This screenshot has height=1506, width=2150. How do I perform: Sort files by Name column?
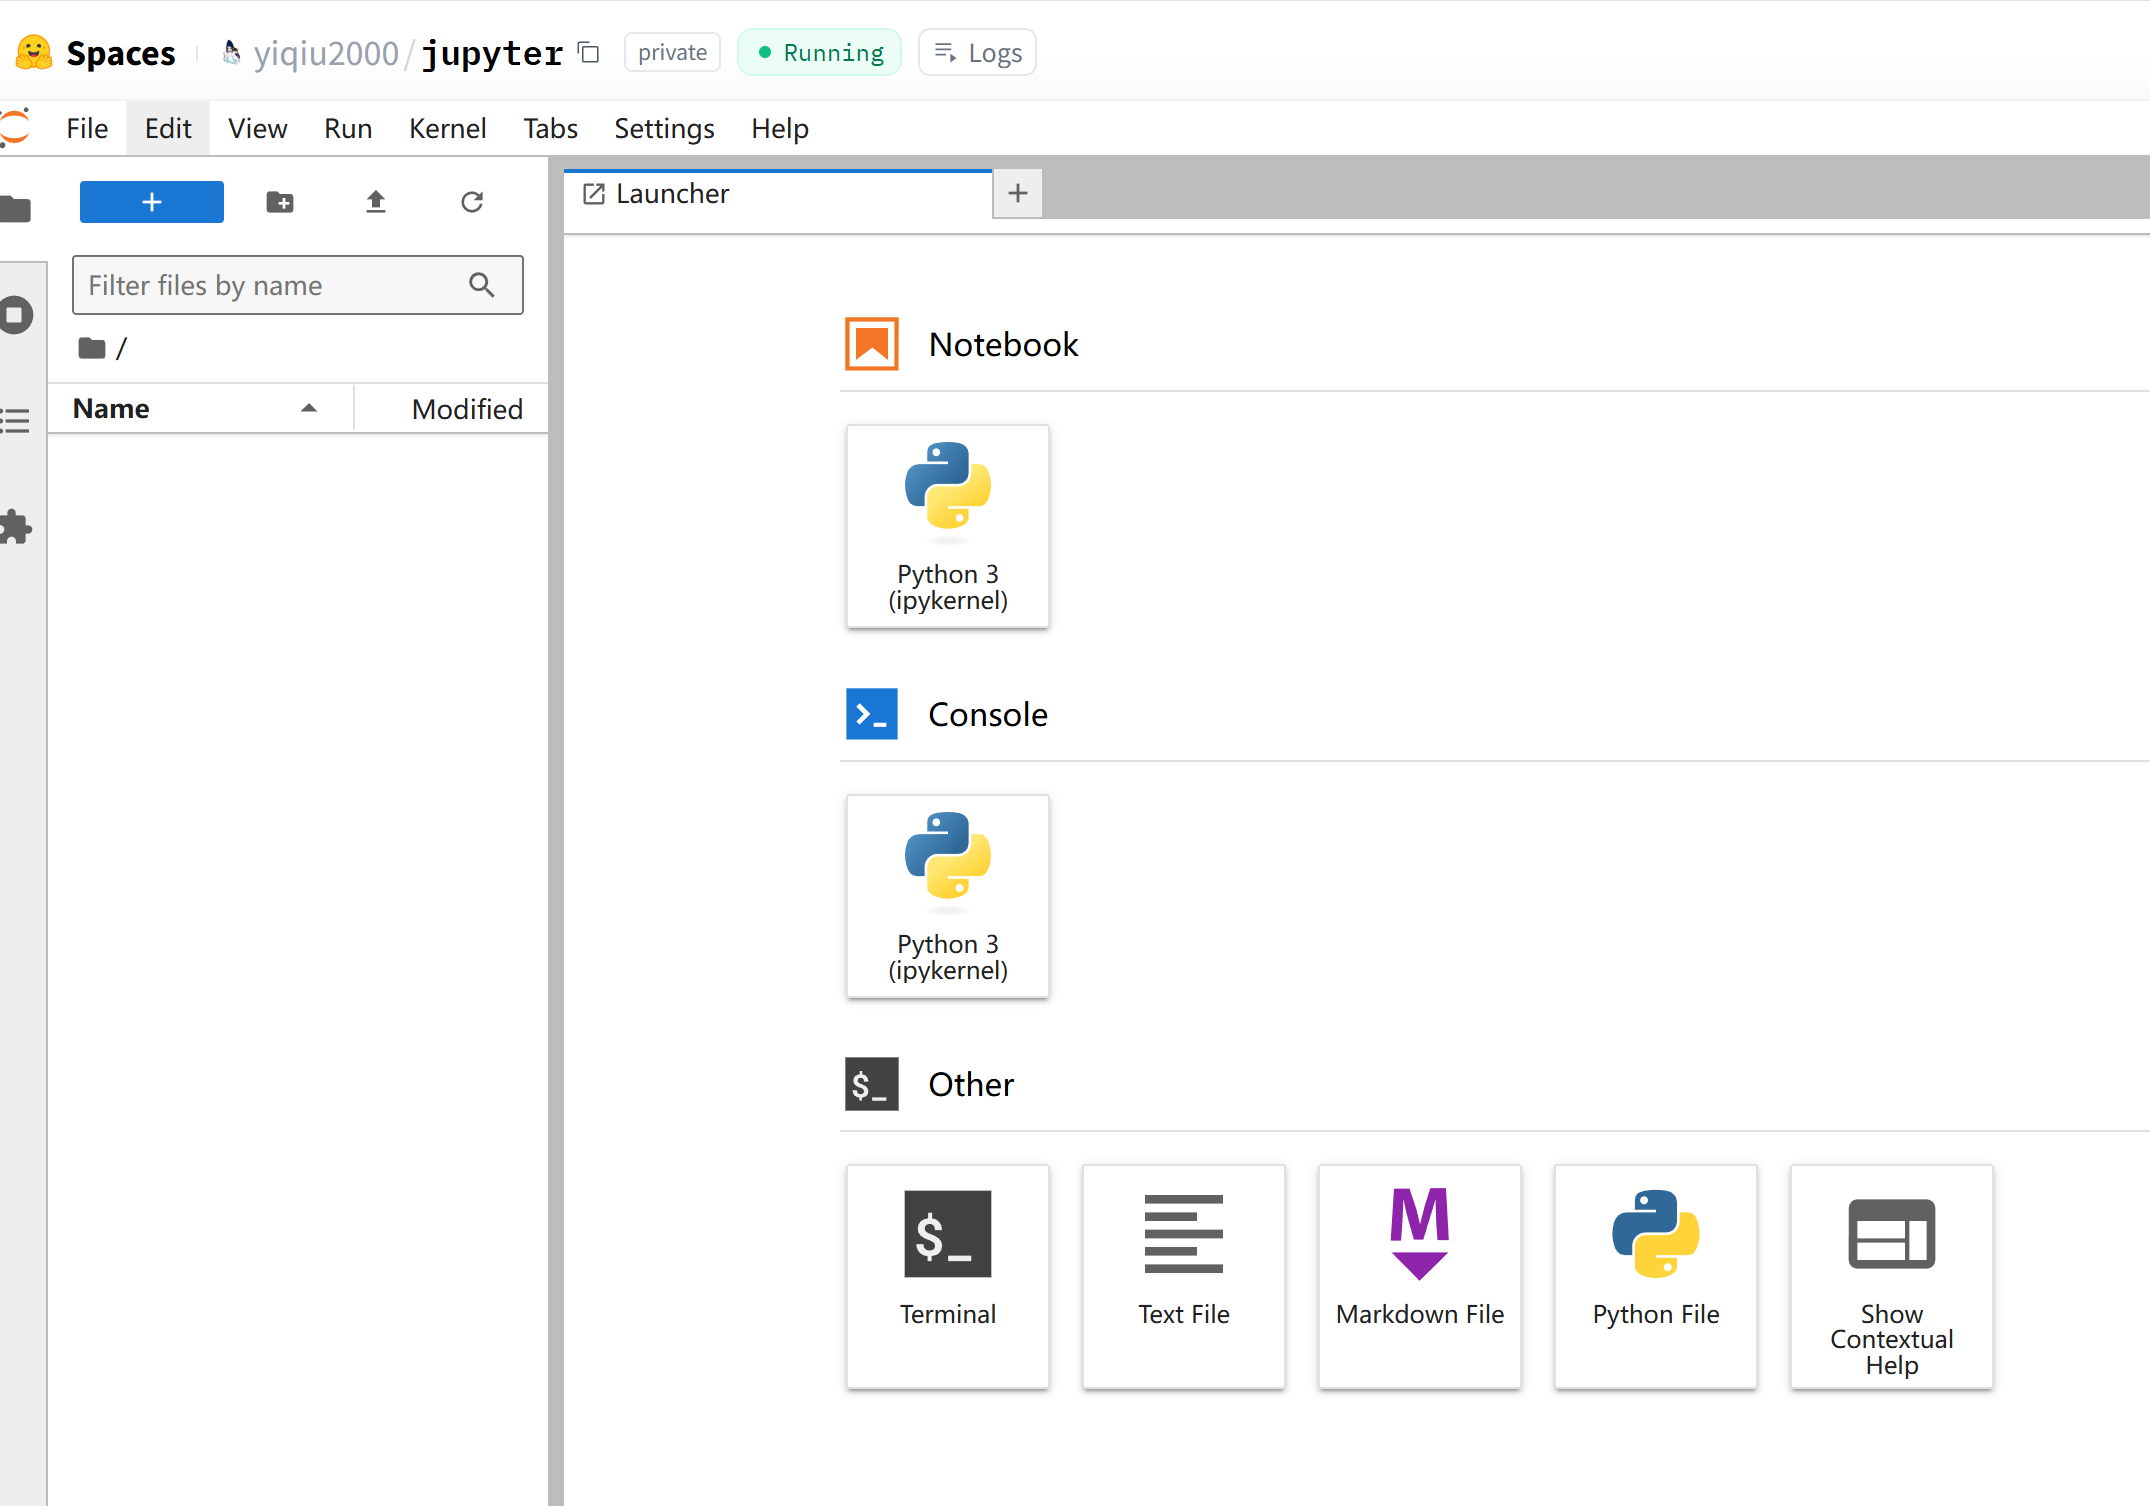(x=200, y=408)
